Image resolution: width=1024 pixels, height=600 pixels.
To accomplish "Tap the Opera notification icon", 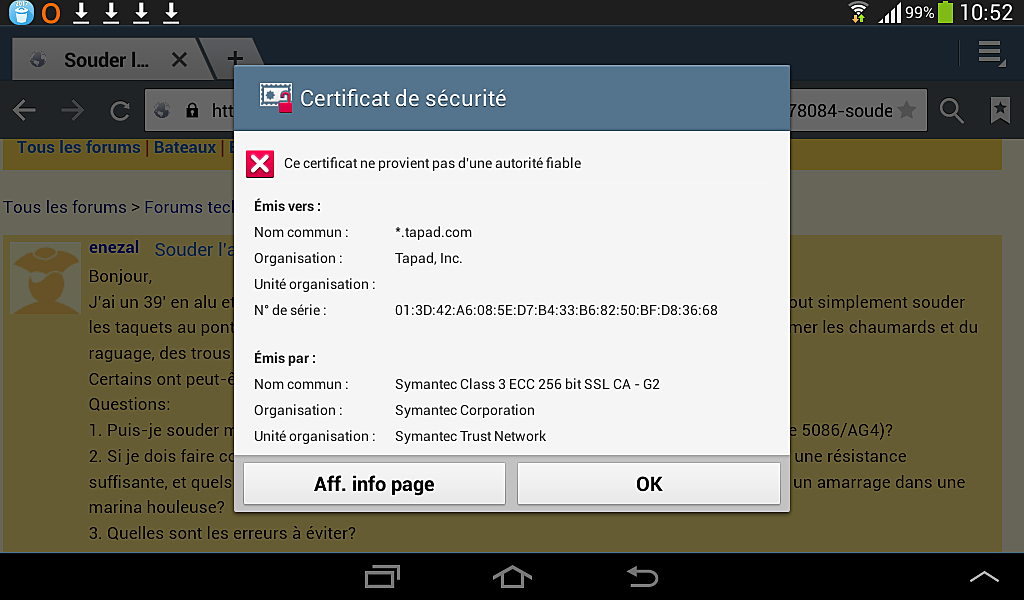I will (x=51, y=12).
